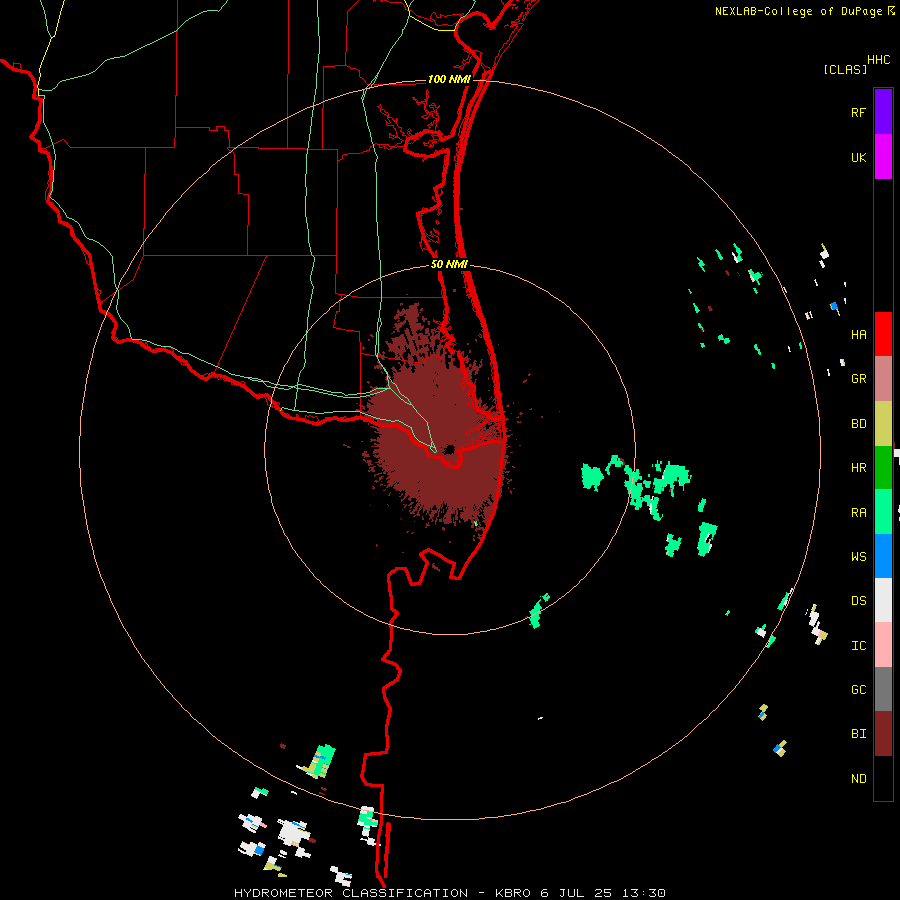The height and width of the screenshot is (900, 900).
Task: Click the purple RF color swatch
Action: 883,112
